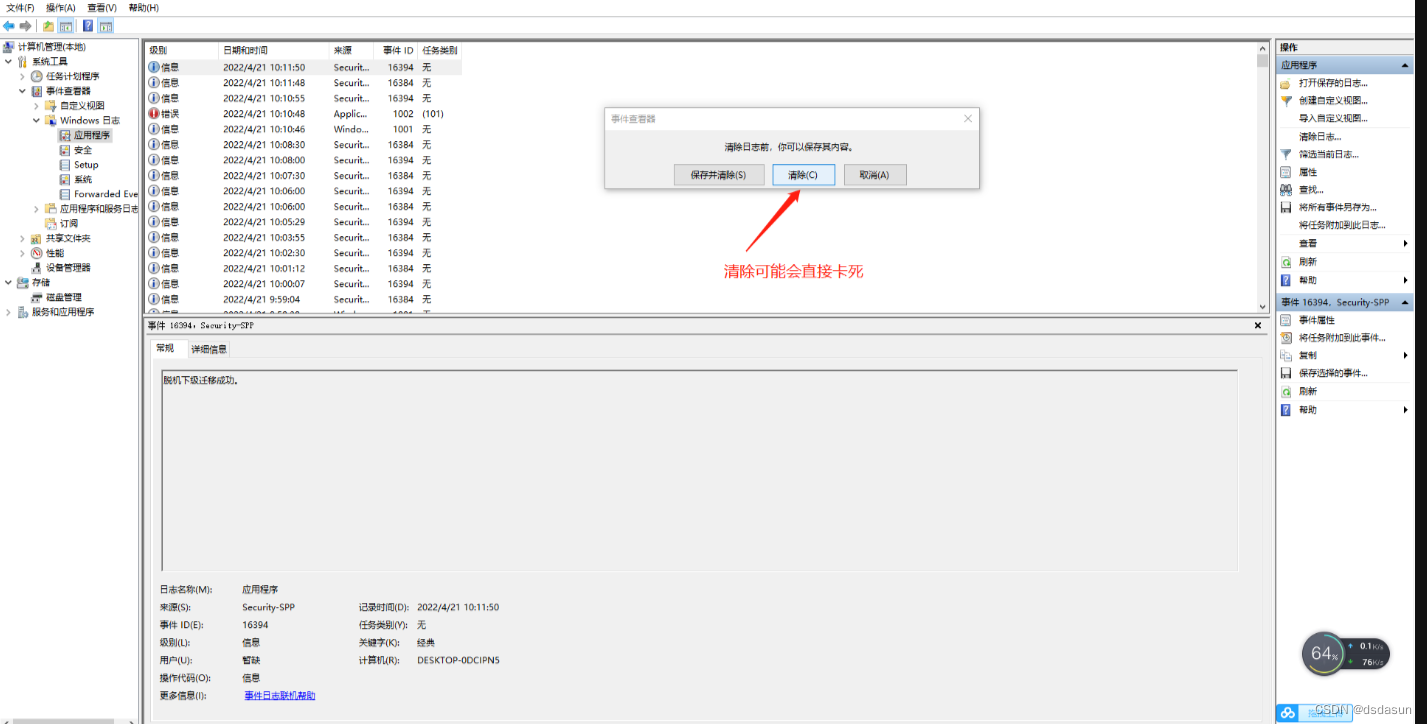Click the 取消(A) dialog button
This screenshot has width=1427, height=724.
pos(875,175)
